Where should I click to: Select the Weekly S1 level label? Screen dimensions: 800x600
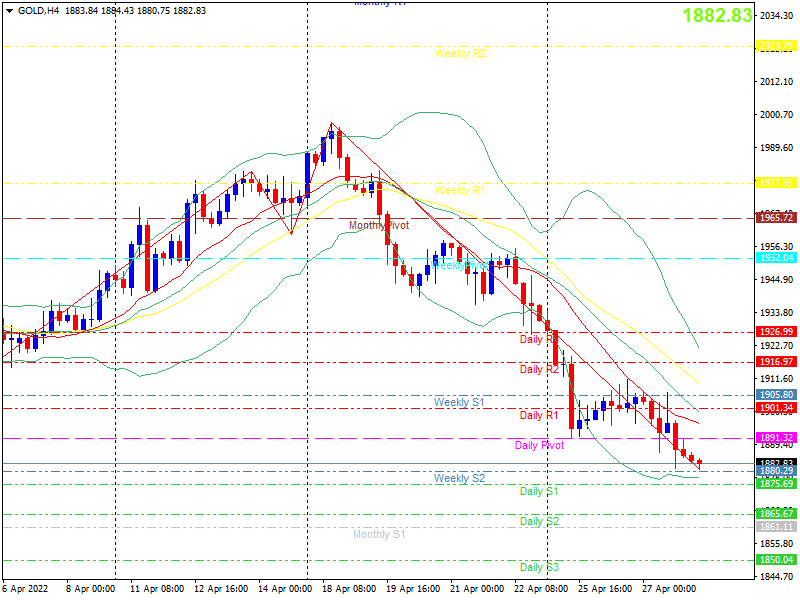[x=459, y=403]
